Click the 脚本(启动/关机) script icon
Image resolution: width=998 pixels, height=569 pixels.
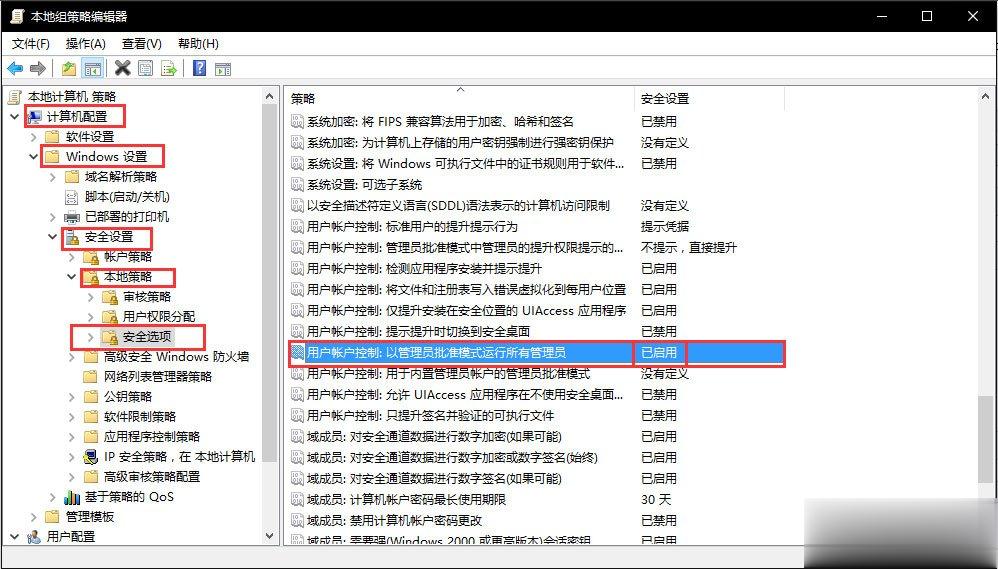click(x=72, y=197)
